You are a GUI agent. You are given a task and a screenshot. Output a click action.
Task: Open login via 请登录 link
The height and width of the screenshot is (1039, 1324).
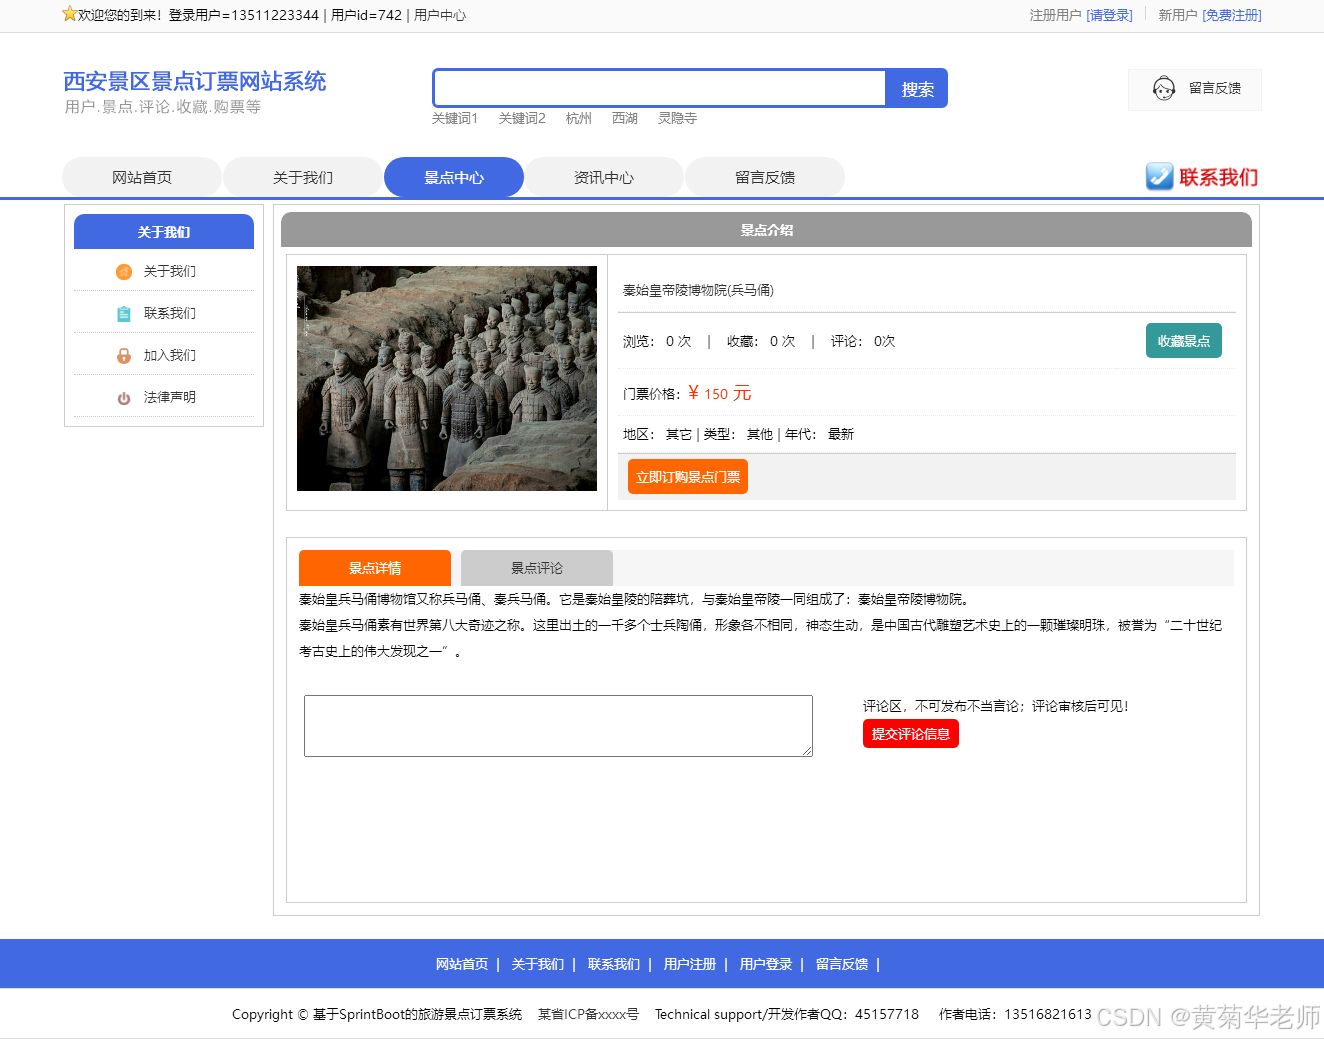click(1110, 15)
